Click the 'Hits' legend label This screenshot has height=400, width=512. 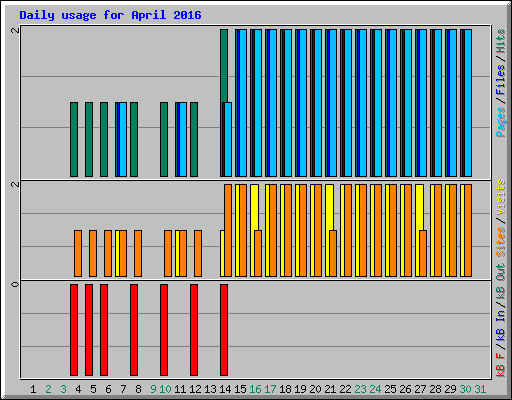(500, 41)
